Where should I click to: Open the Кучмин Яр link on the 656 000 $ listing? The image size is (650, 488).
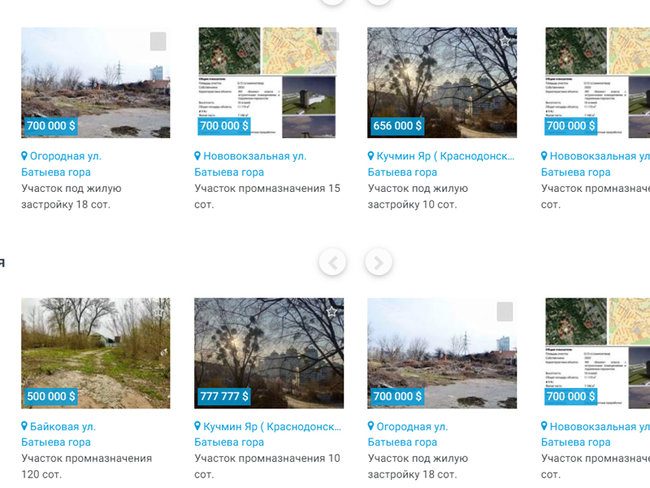tap(446, 156)
